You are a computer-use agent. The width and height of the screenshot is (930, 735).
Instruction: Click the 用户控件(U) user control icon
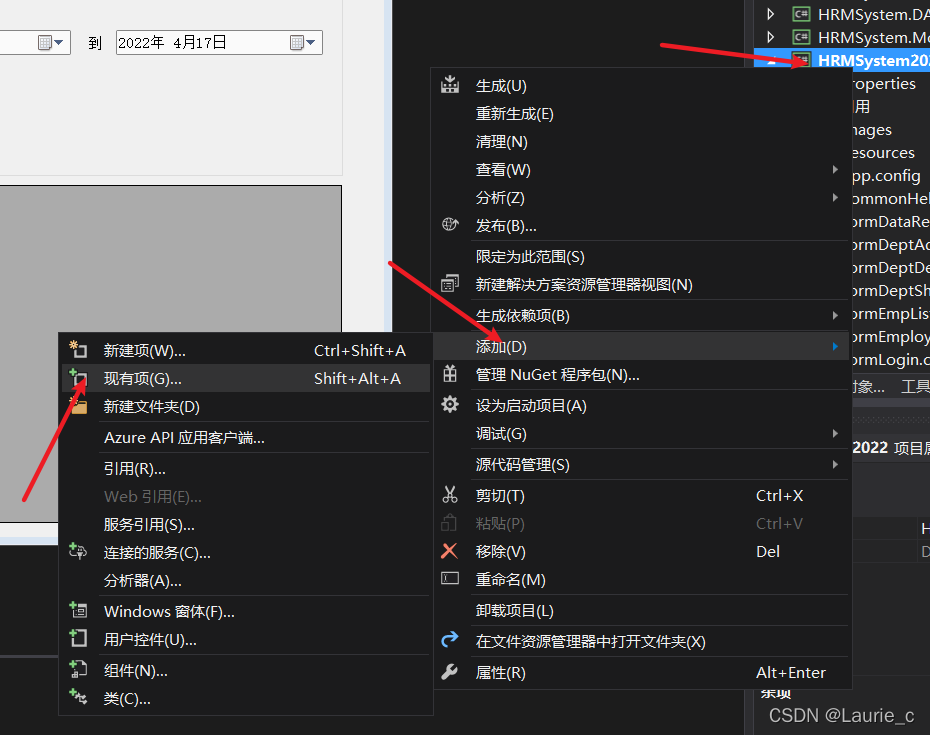[78, 639]
